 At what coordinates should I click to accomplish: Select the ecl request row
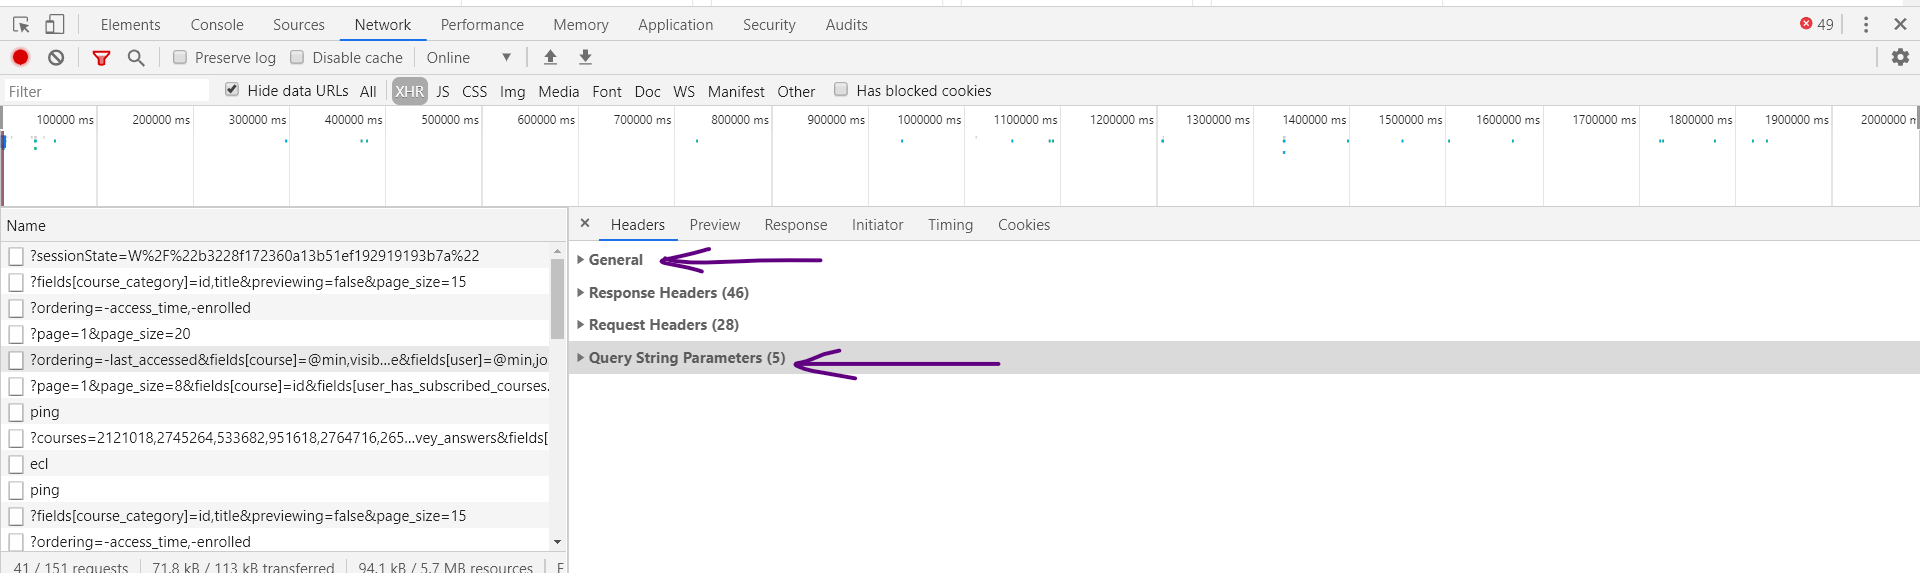tap(39, 464)
